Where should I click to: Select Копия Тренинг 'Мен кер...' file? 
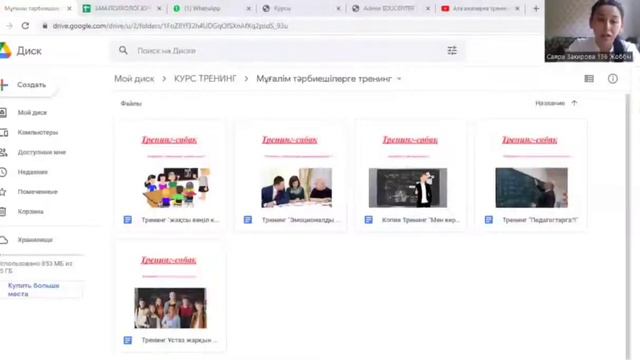[x=411, y=176]
